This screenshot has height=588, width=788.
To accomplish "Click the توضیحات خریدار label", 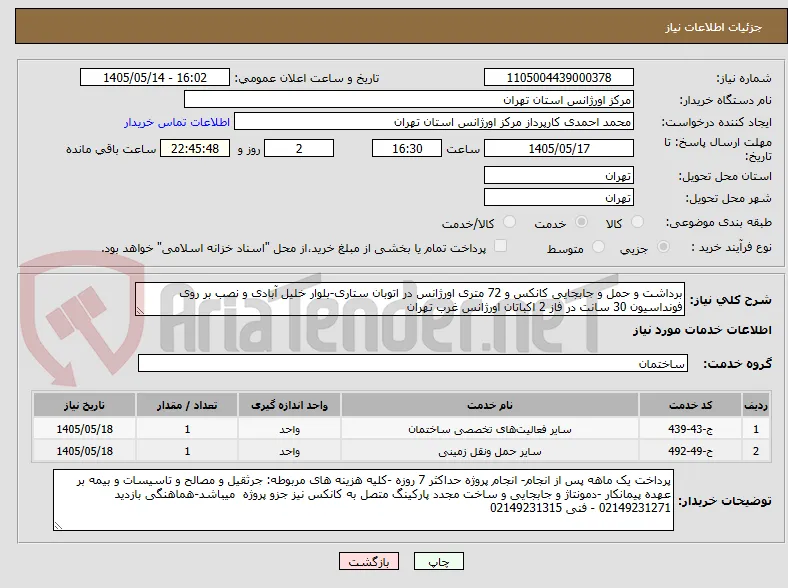I will coord(725,501).
